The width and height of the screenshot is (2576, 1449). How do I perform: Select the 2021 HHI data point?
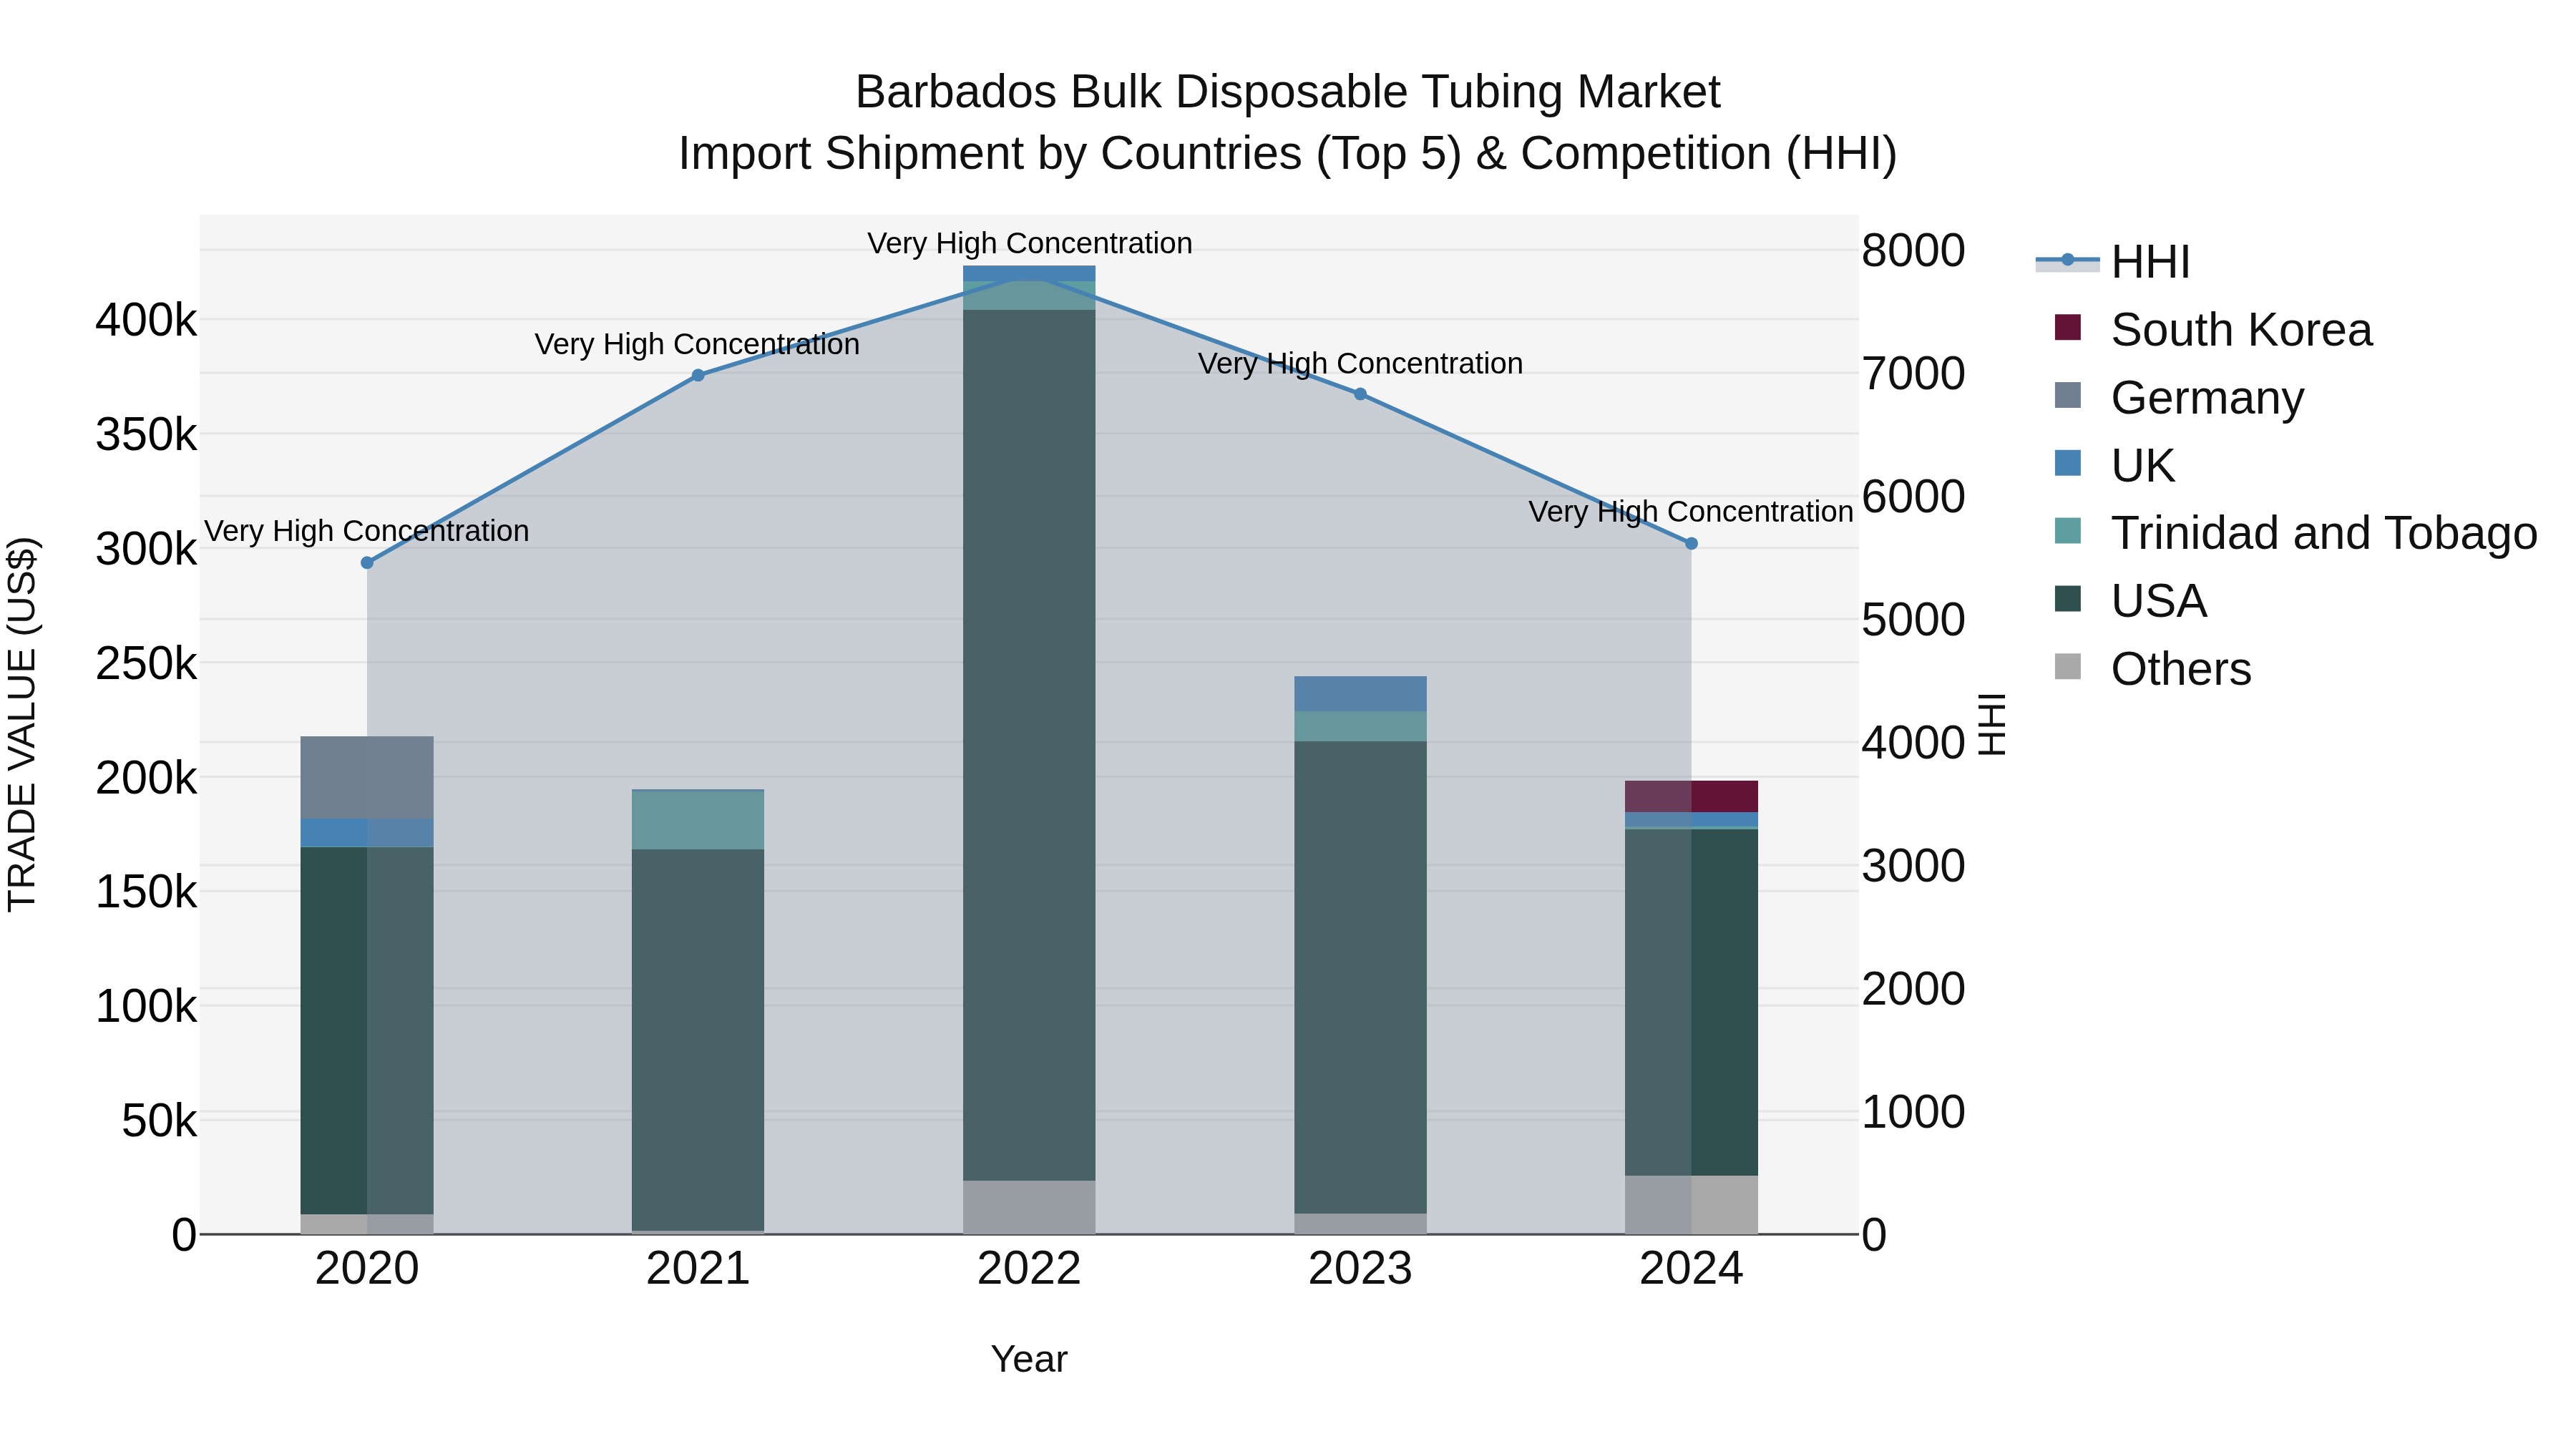click(x=698, y=376)
